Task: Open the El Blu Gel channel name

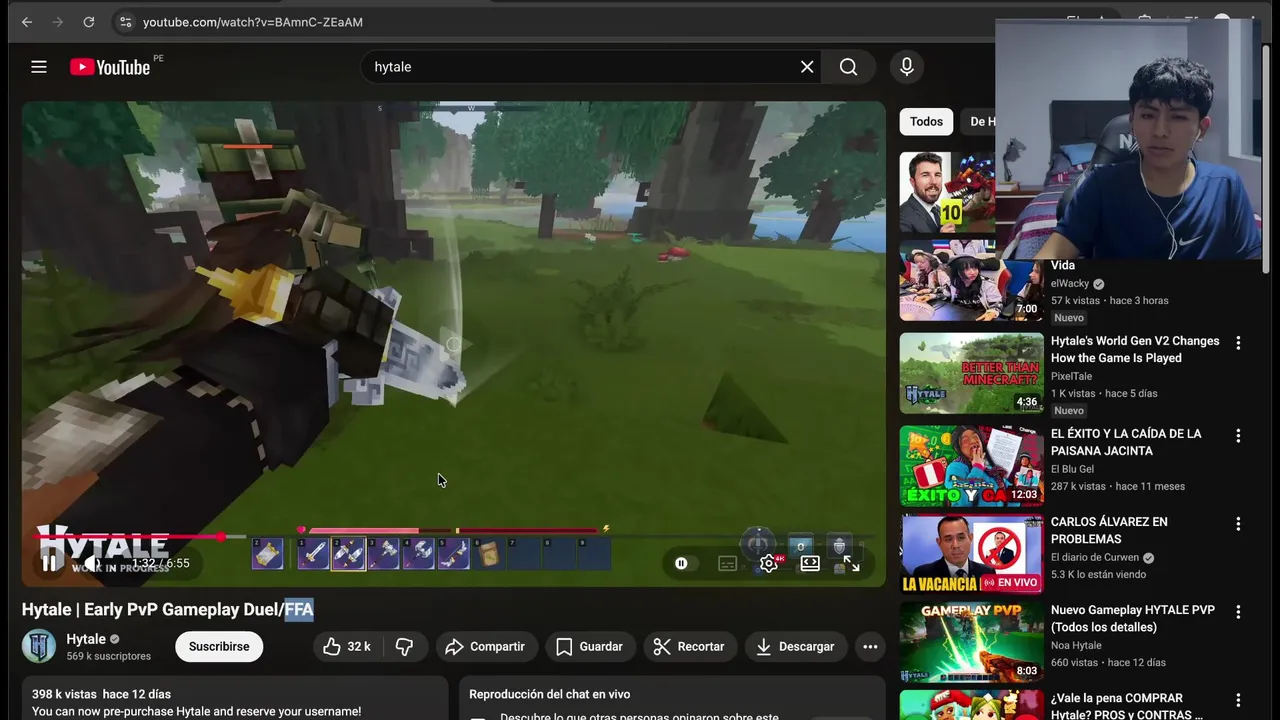Action: pos(1072,469)
